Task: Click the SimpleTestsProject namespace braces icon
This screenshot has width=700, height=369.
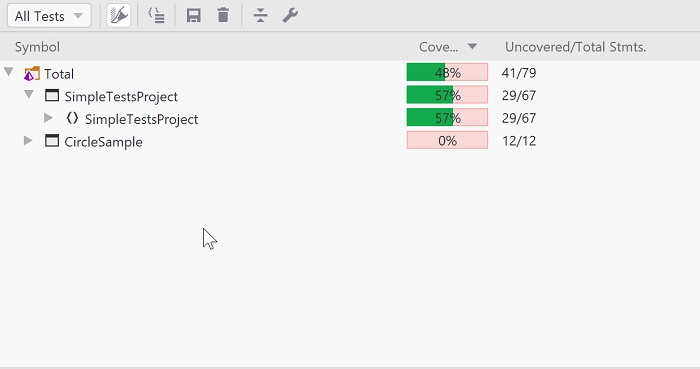Action: 72,118
